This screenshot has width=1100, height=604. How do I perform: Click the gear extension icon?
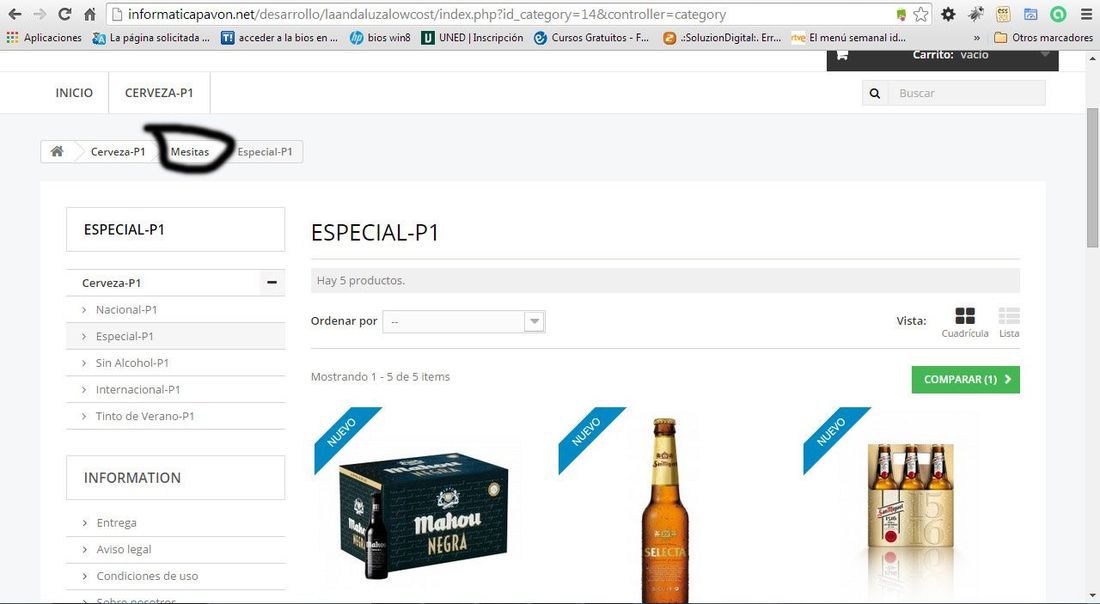tap(948, 14)
